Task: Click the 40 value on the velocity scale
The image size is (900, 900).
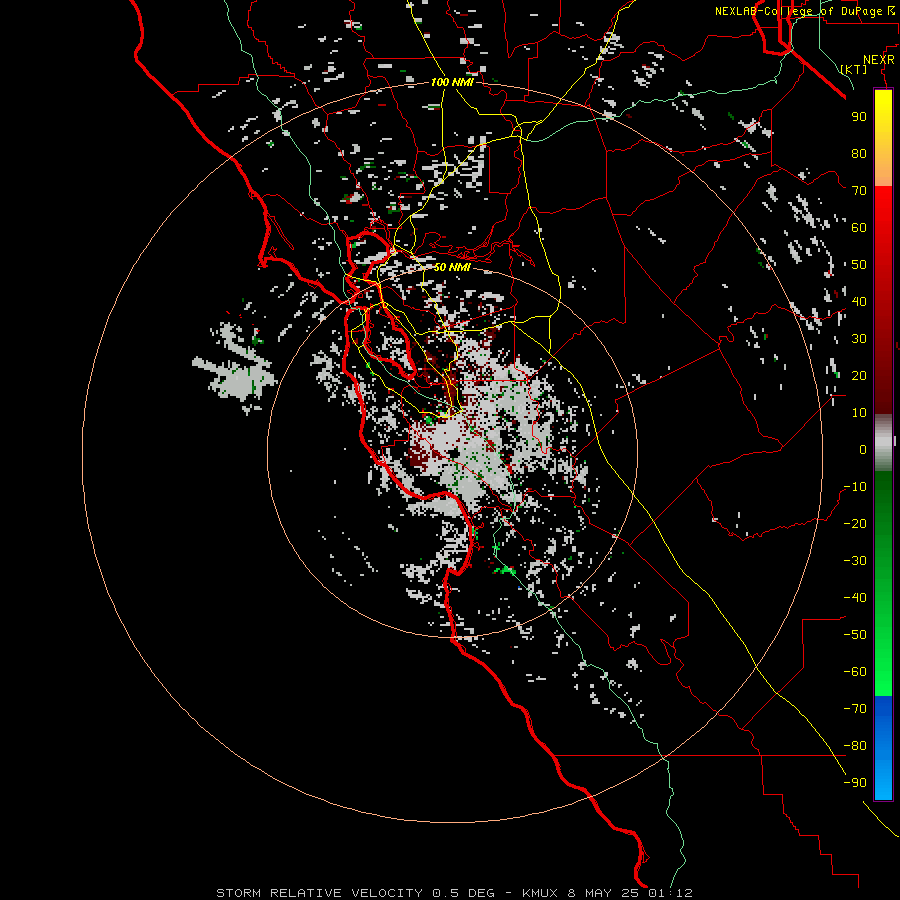Action: click(x=859, y=301)
